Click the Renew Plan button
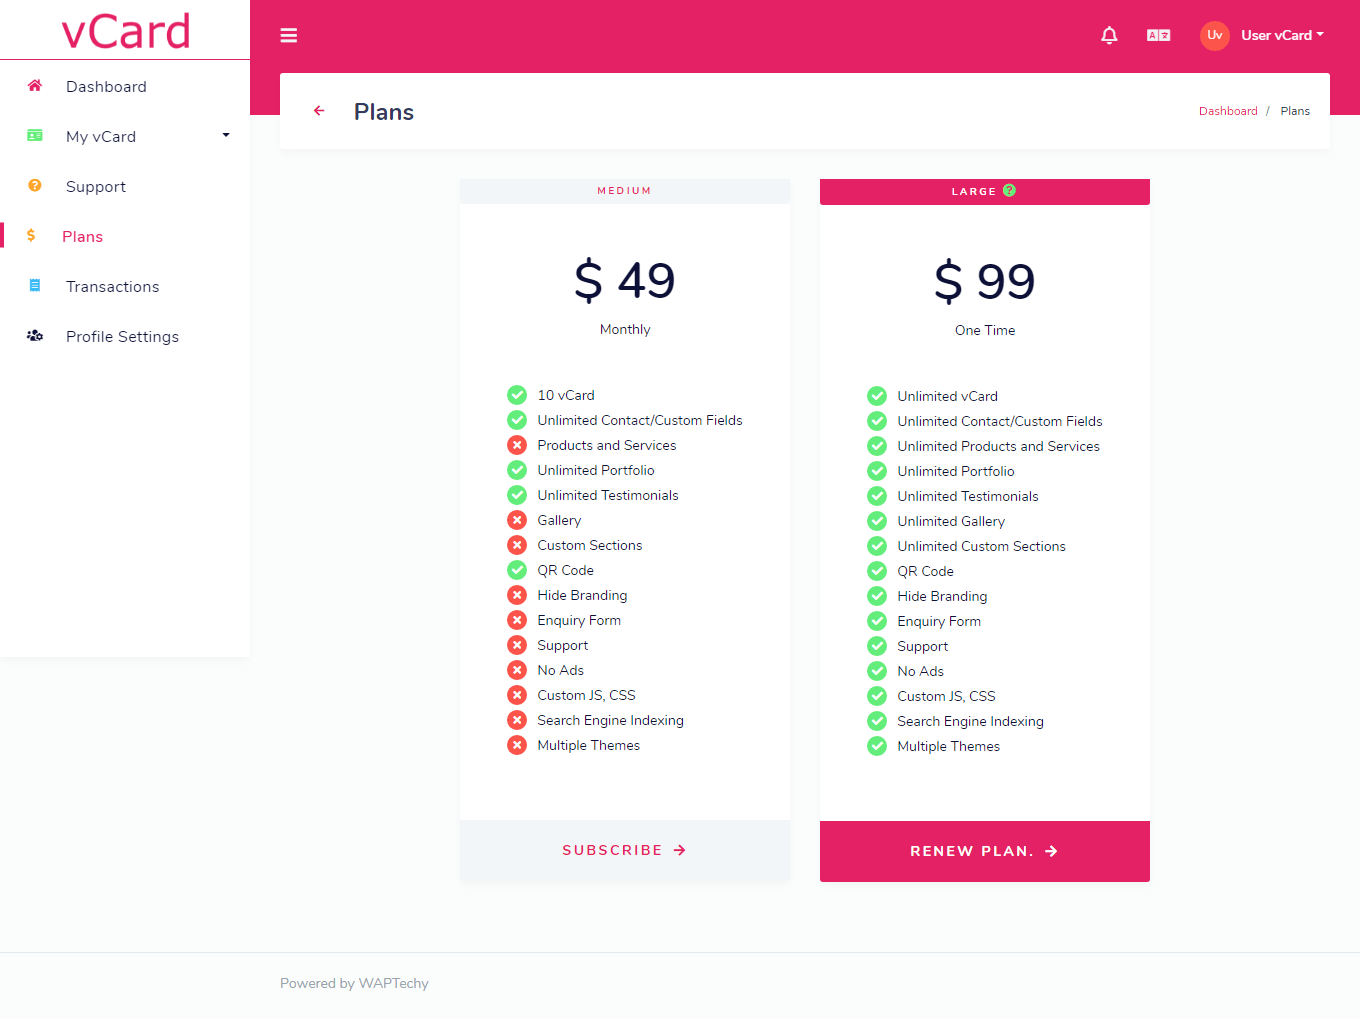This screenshot has height=1020, width=1360. [984, 851]
